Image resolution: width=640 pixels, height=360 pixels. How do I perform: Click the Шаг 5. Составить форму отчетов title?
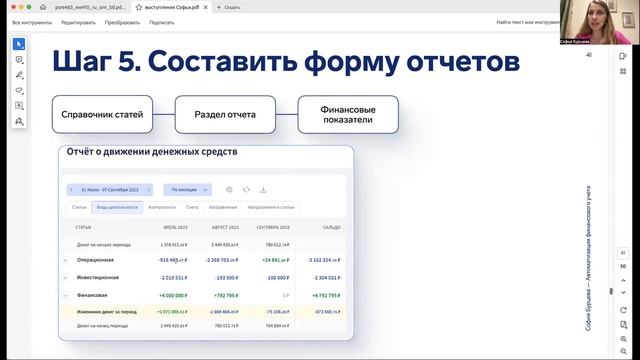pos(286,62)
